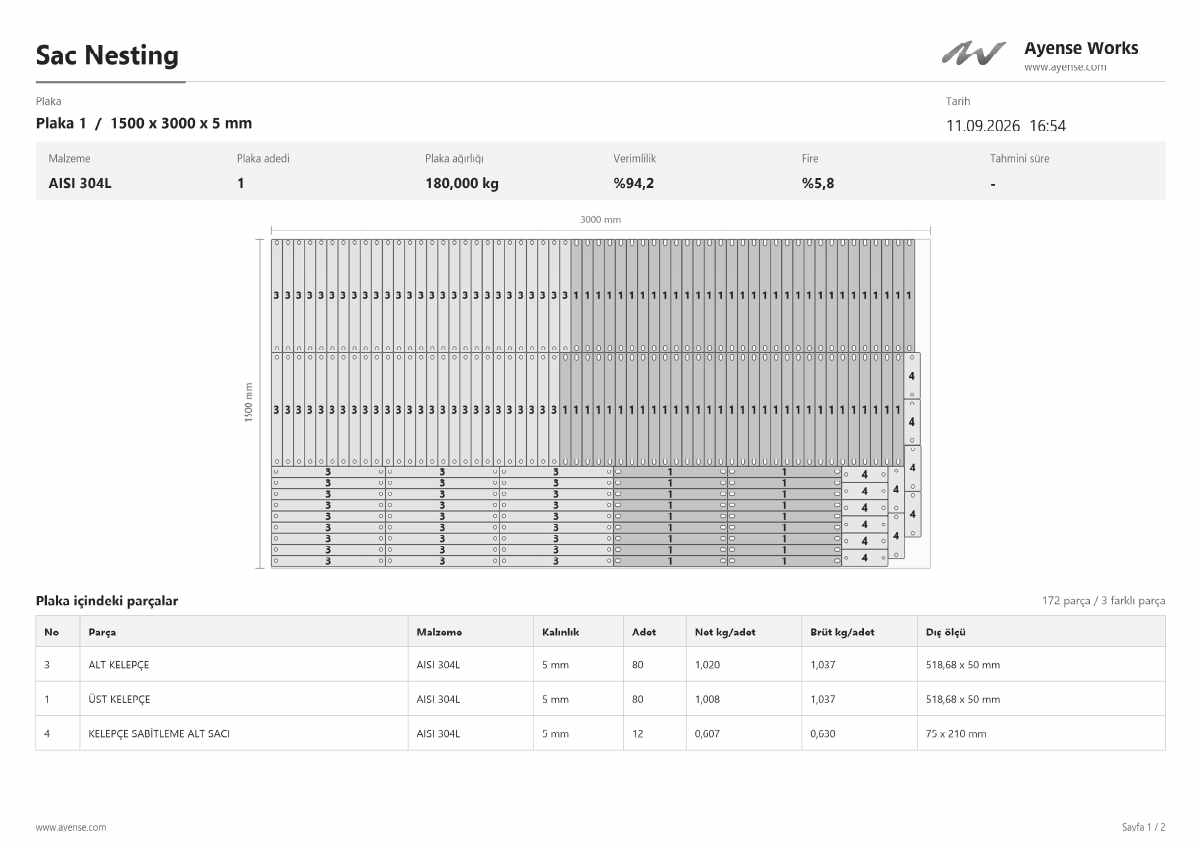Click the '172 parça / 3 farklı parça' summary

coord(1103,601)
